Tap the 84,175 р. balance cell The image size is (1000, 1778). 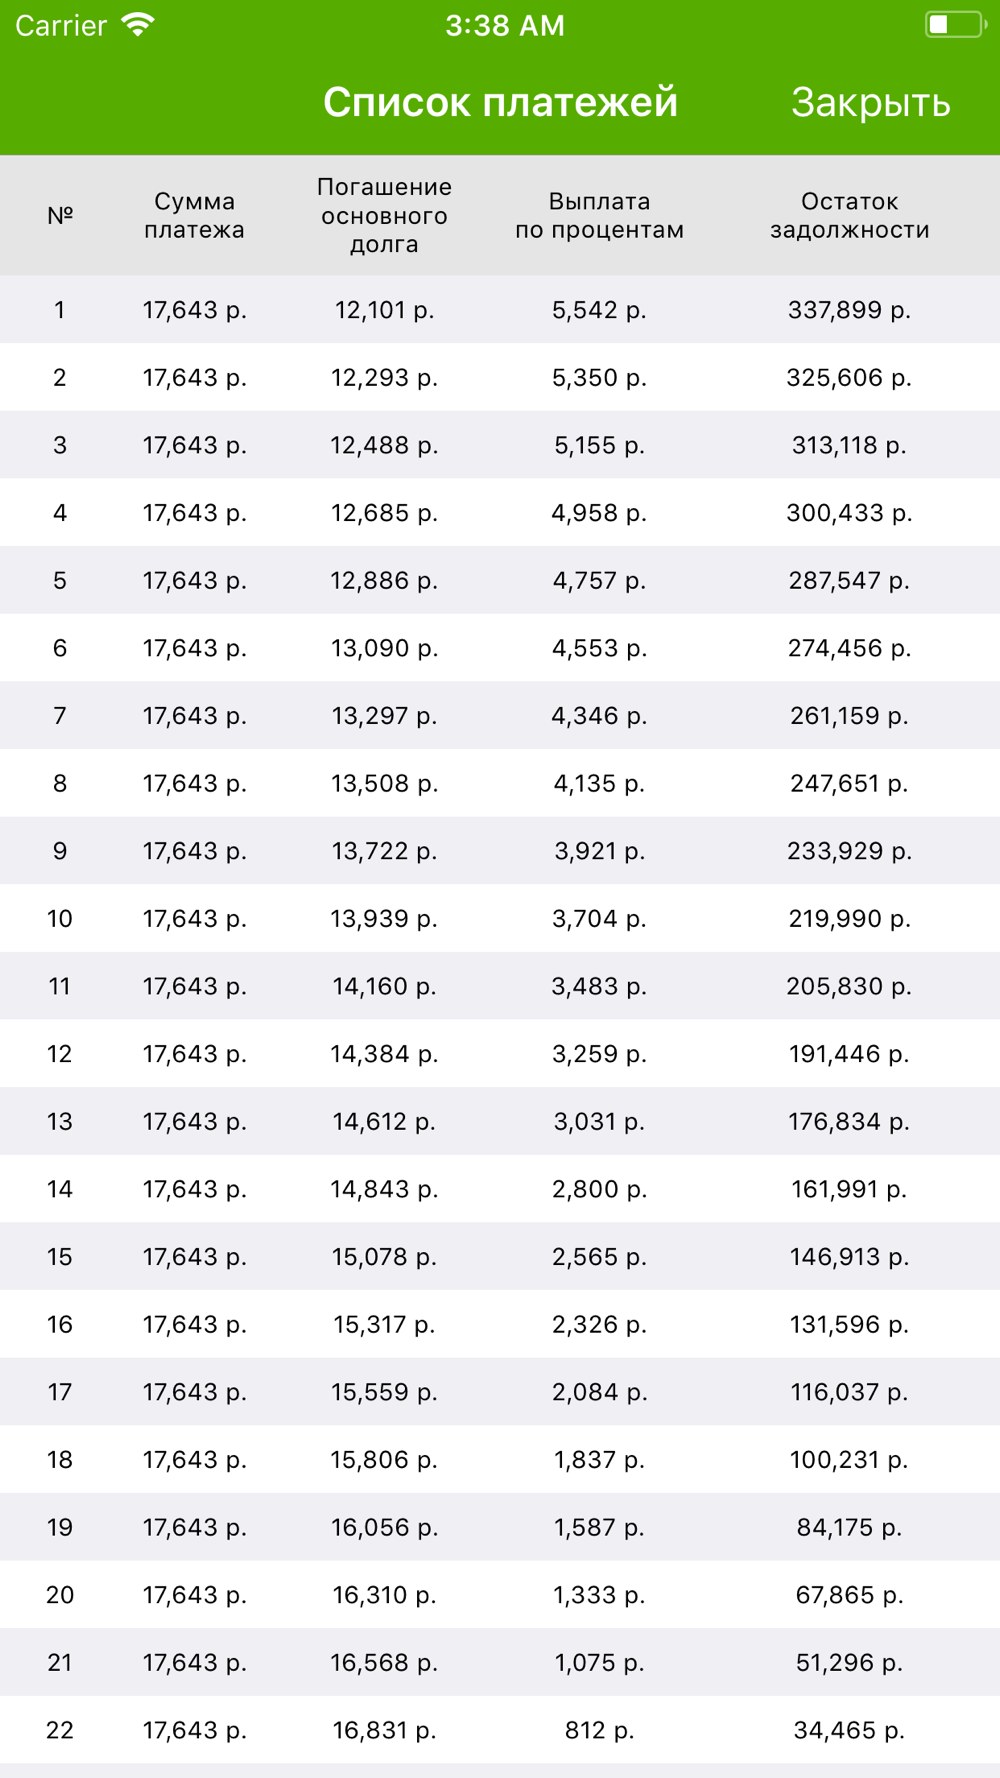(849, 1527)
